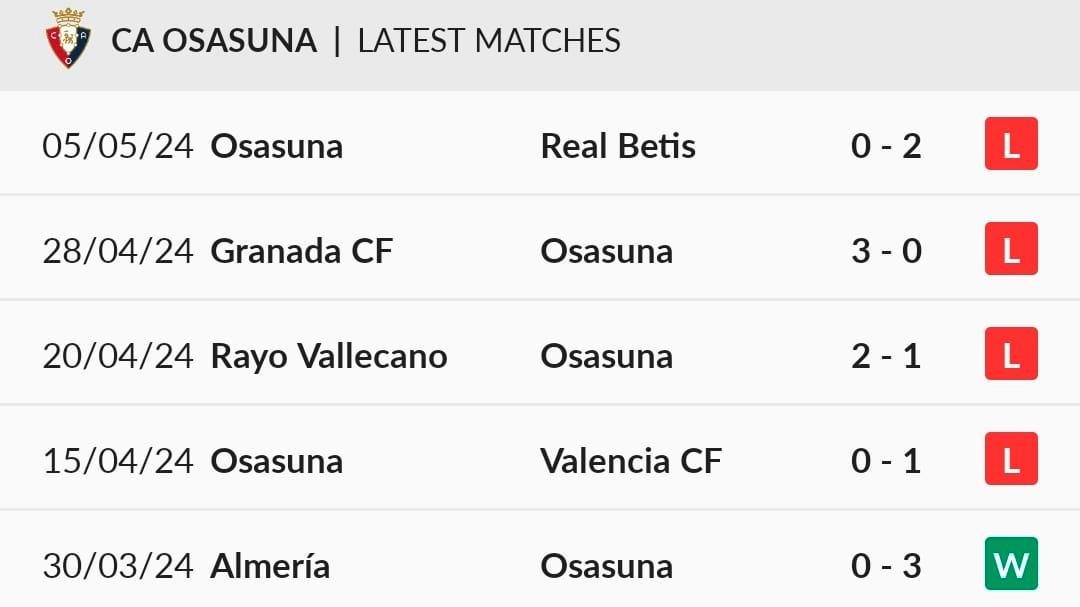
Task: Click the red L badge for Rayo Vallecano match
Action: coord(1011,353)
